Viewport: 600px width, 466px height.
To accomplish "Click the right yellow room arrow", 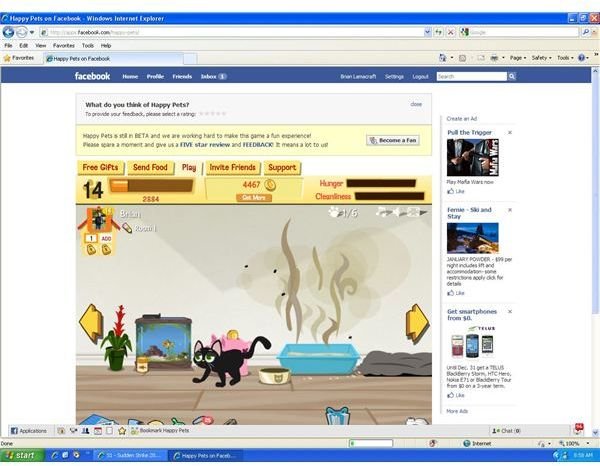I will [417, 324].
